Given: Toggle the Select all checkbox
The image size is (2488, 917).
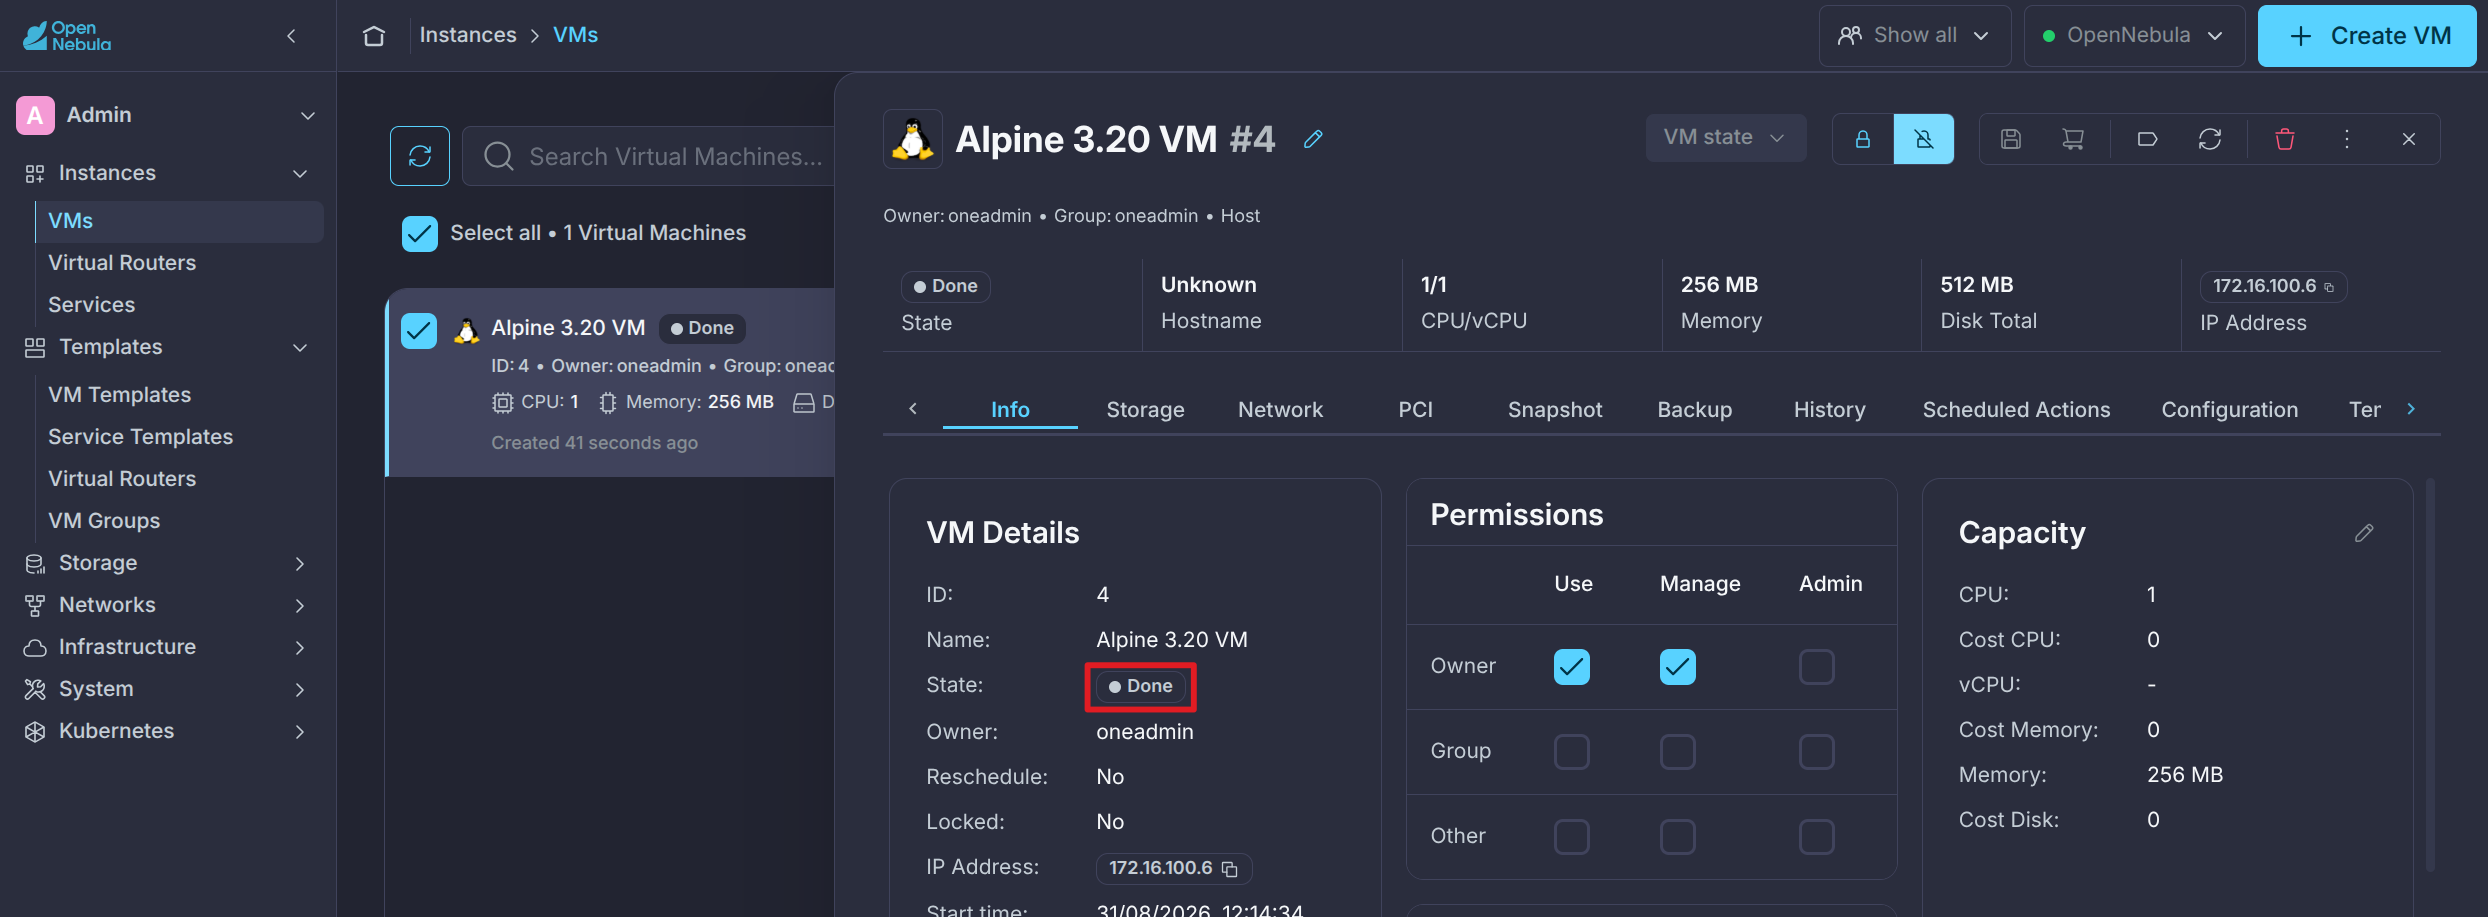Looking at the screenshot, I should 420,234.
